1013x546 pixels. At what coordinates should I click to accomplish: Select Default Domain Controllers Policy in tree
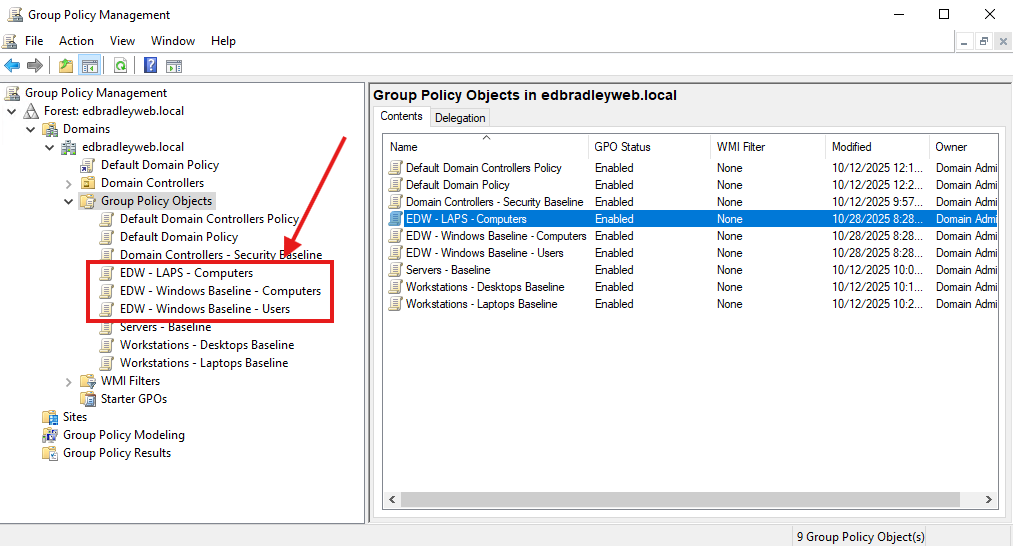point(209,219)
